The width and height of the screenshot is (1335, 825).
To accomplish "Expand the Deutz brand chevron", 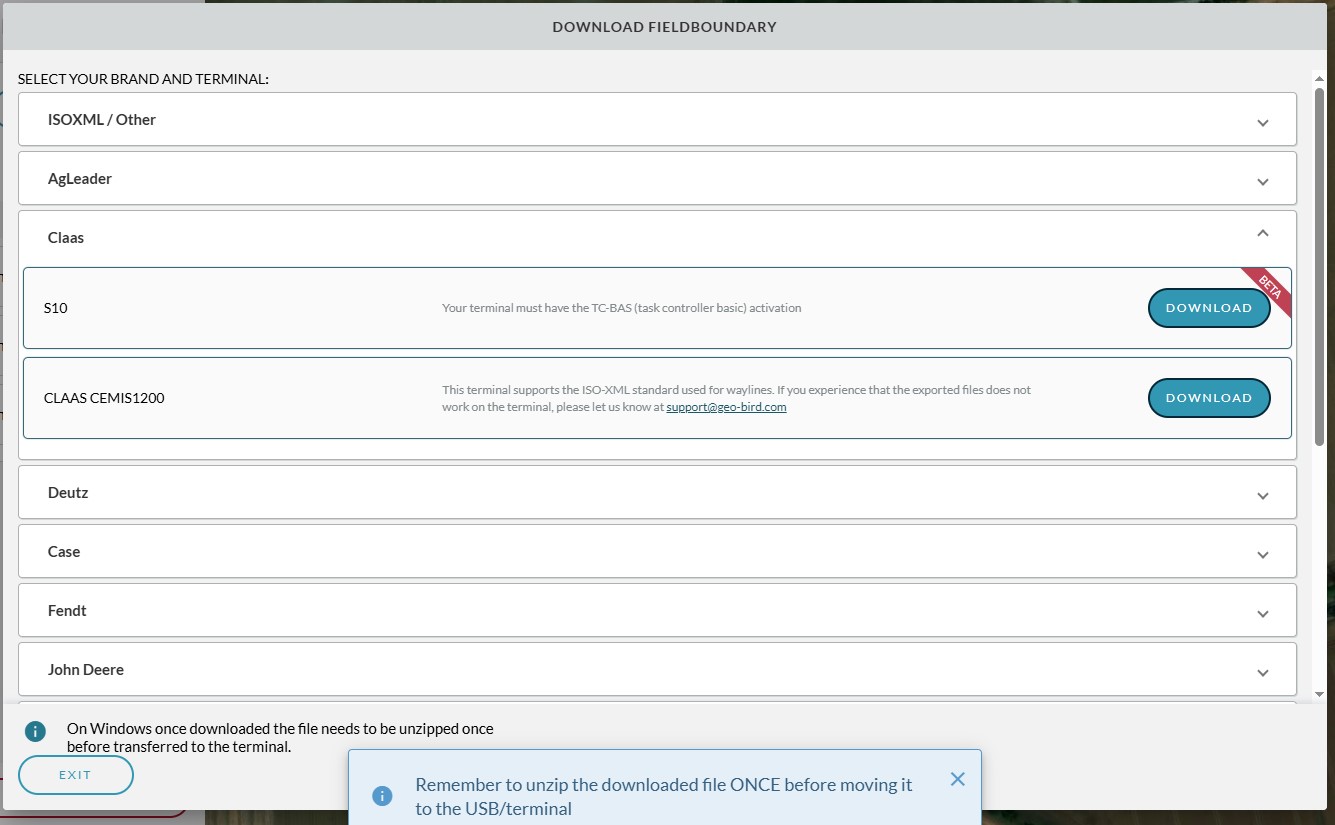I will (1262, 495).
